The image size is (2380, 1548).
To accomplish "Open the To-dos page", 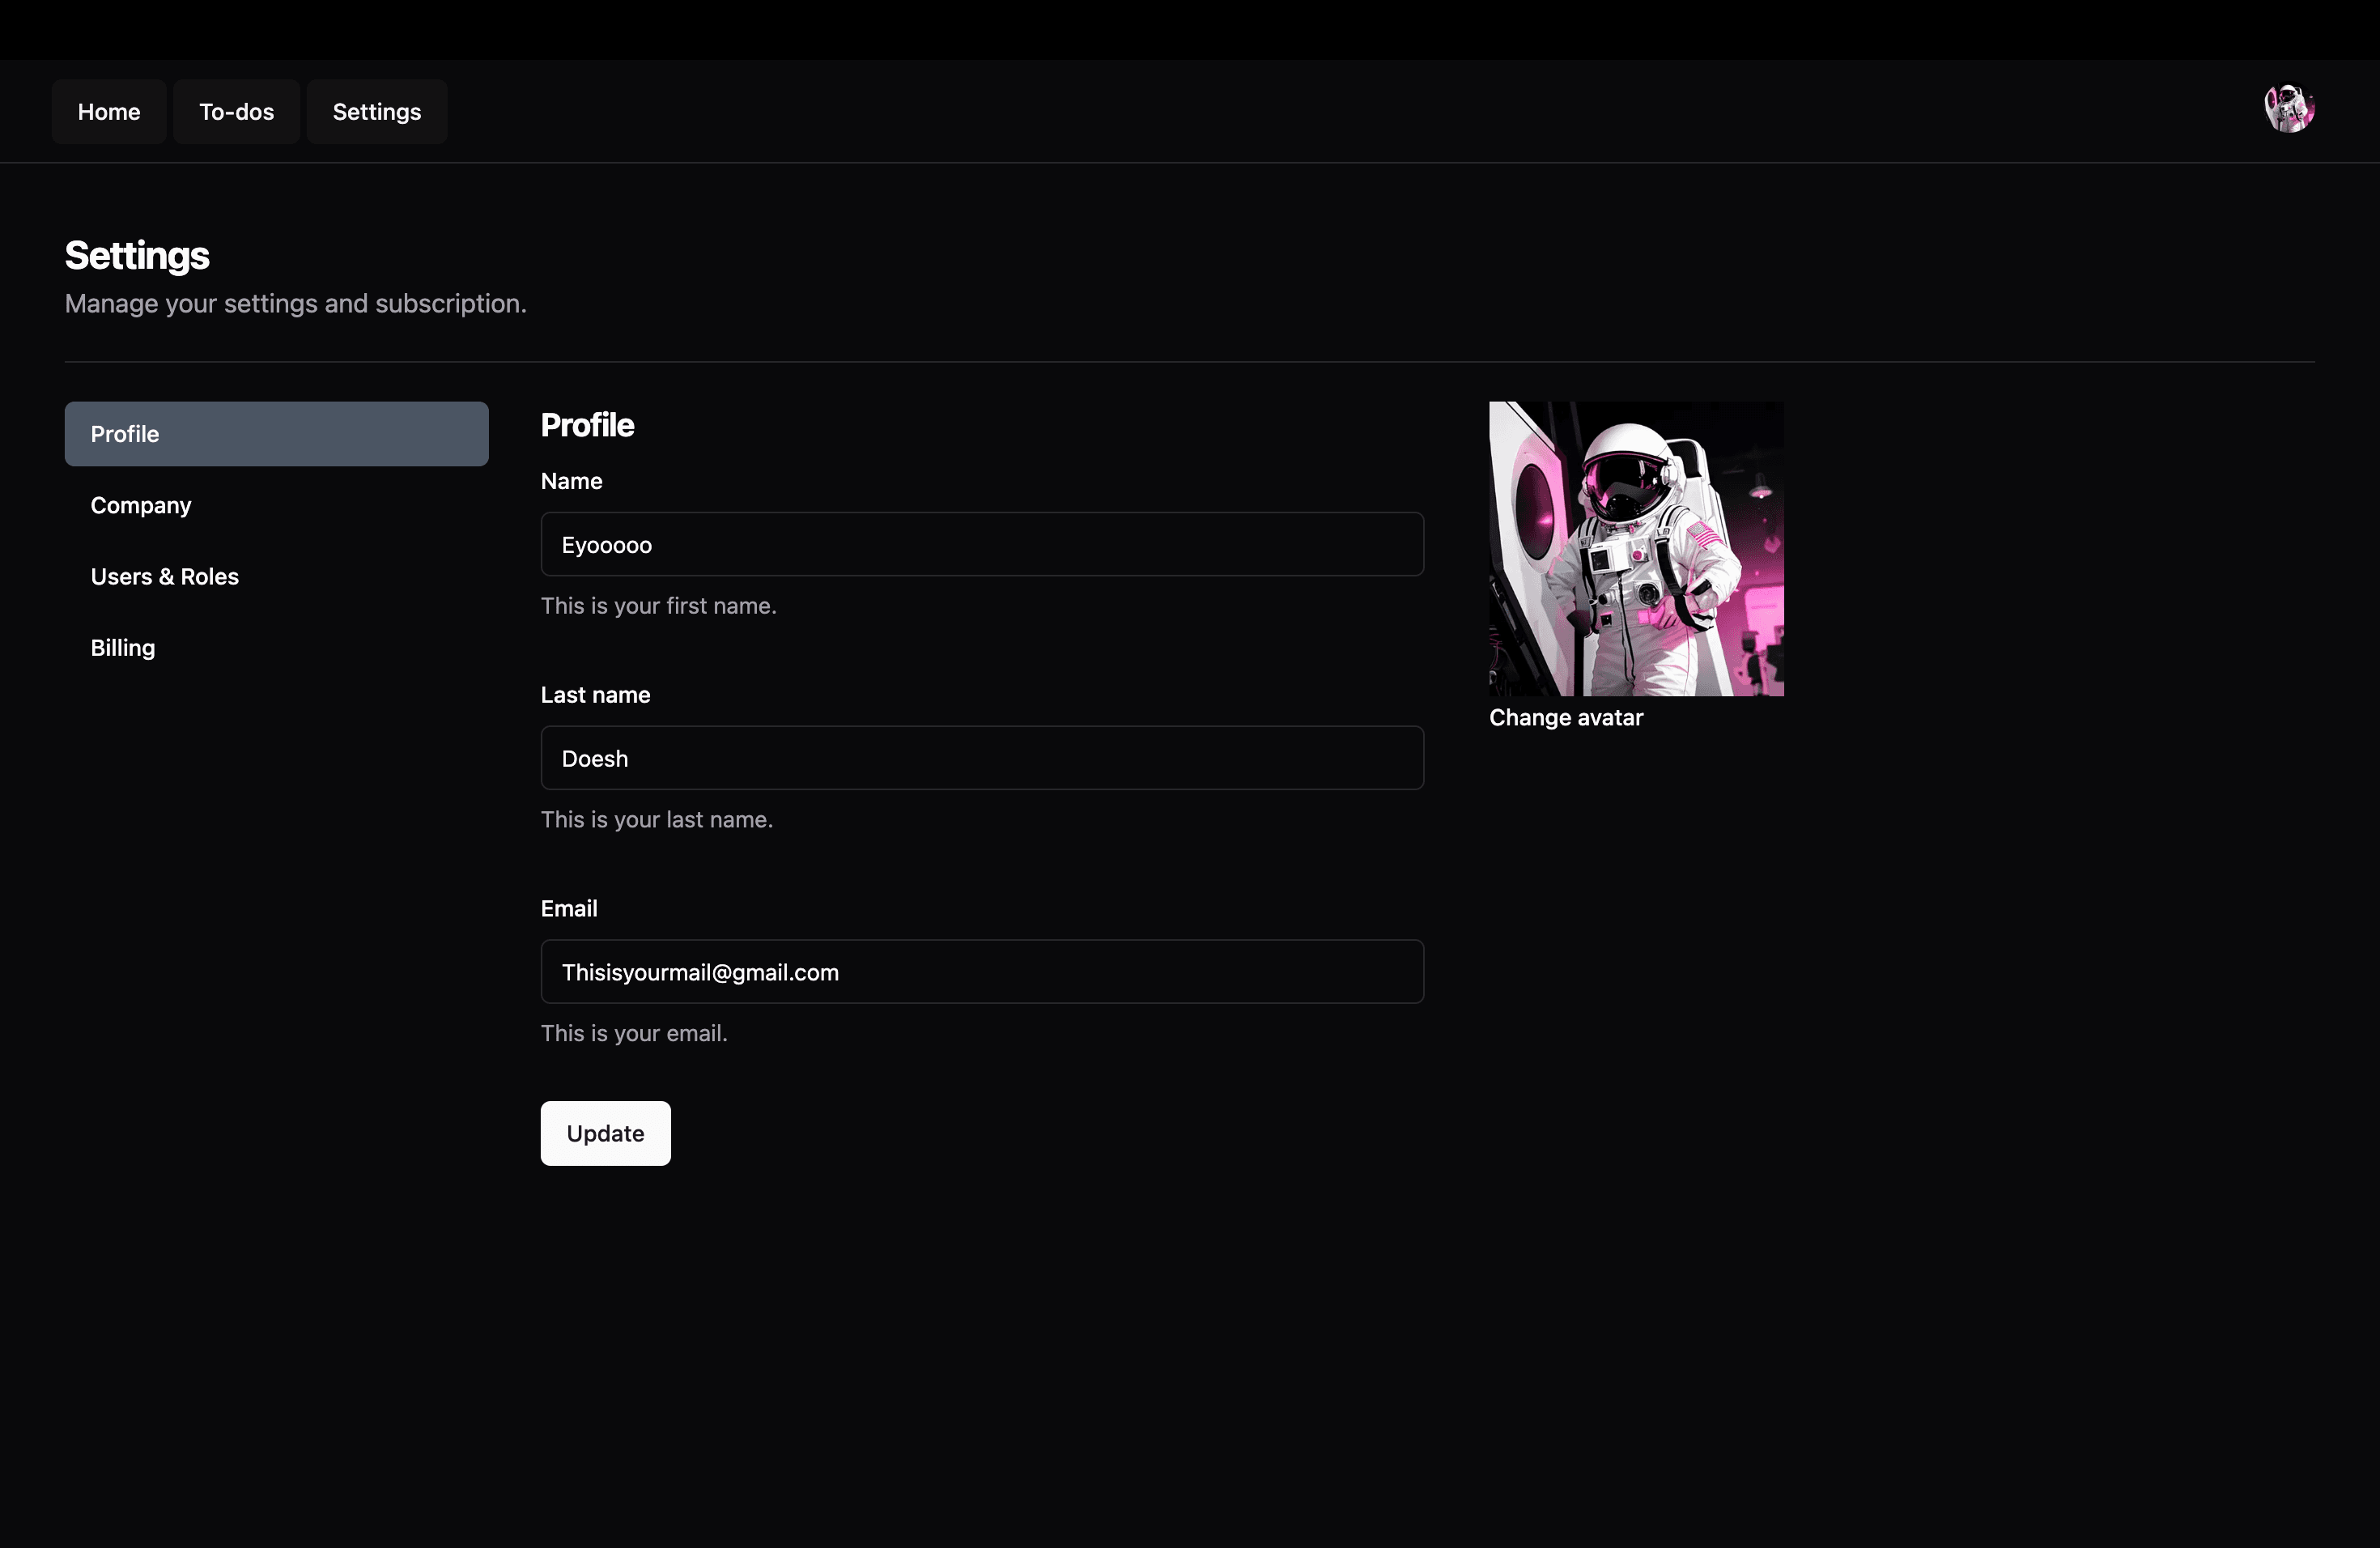I will (x=236, y=112).
